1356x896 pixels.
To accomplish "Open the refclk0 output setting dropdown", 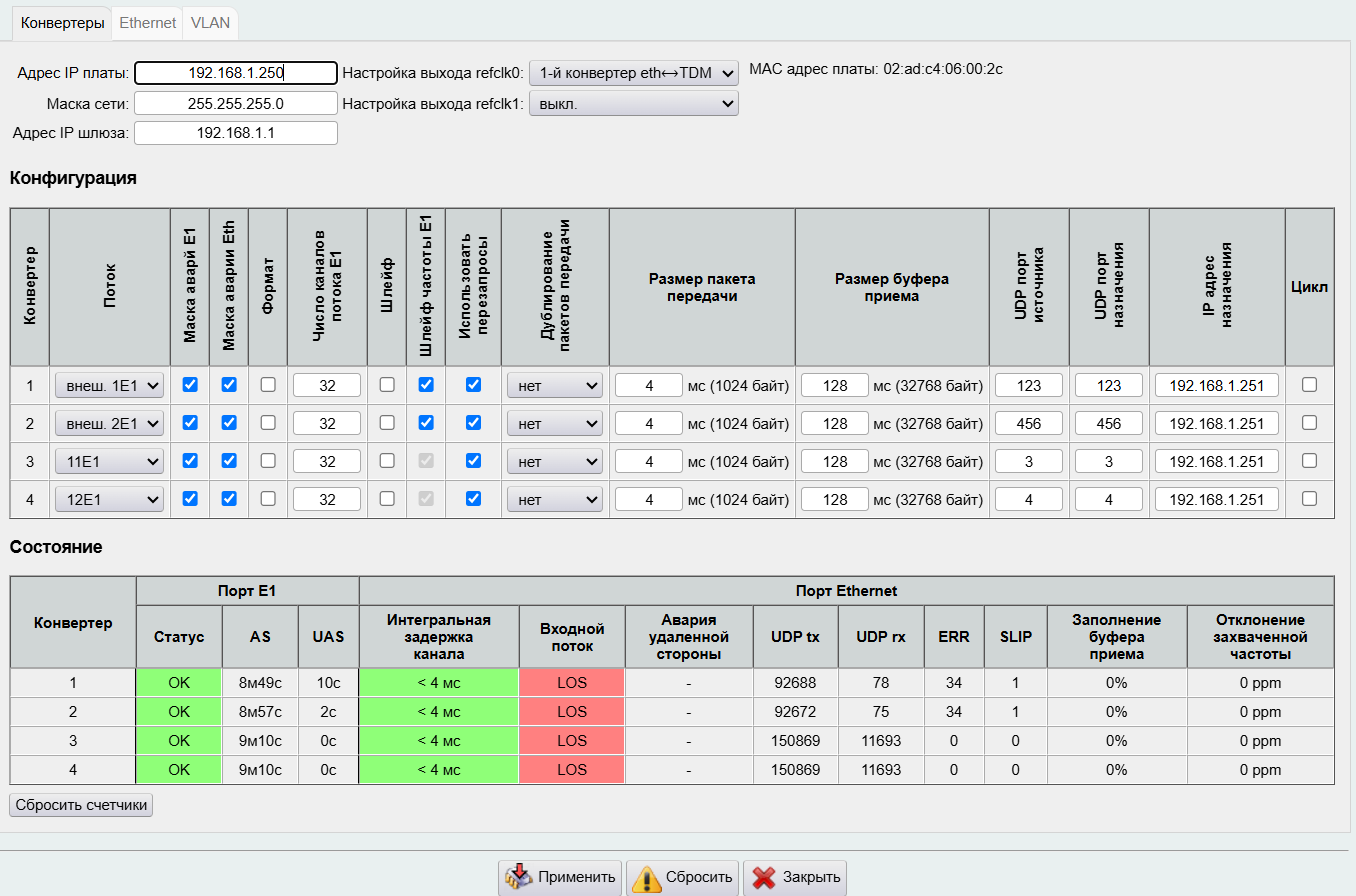I will 634,72.
